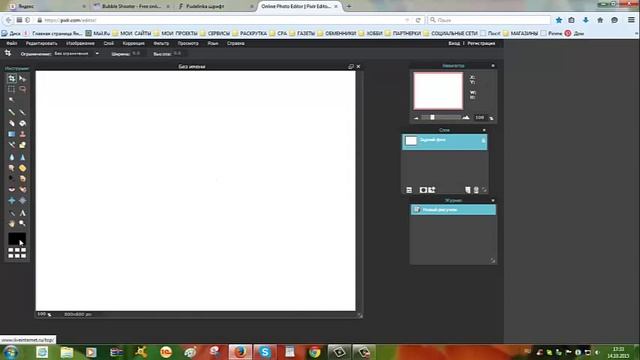640x360 pixels.
Task: Select the Type text tool
Action: 22,213
